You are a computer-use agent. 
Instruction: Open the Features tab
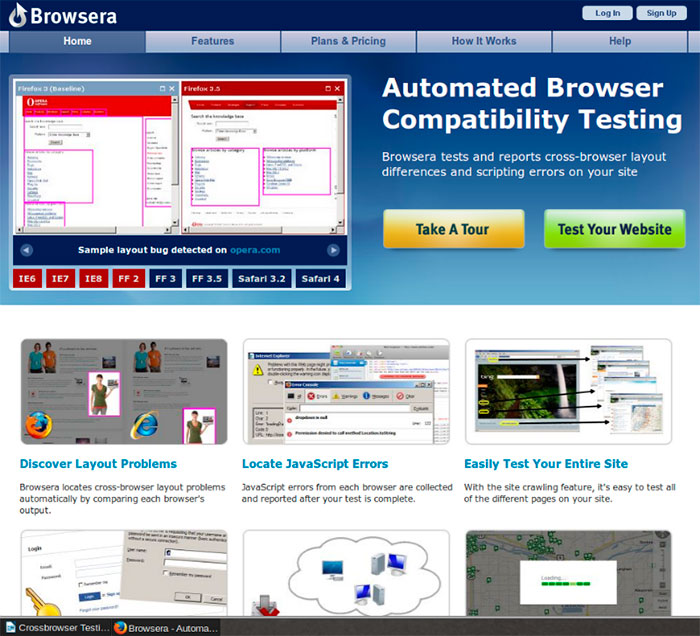[212, 41]
